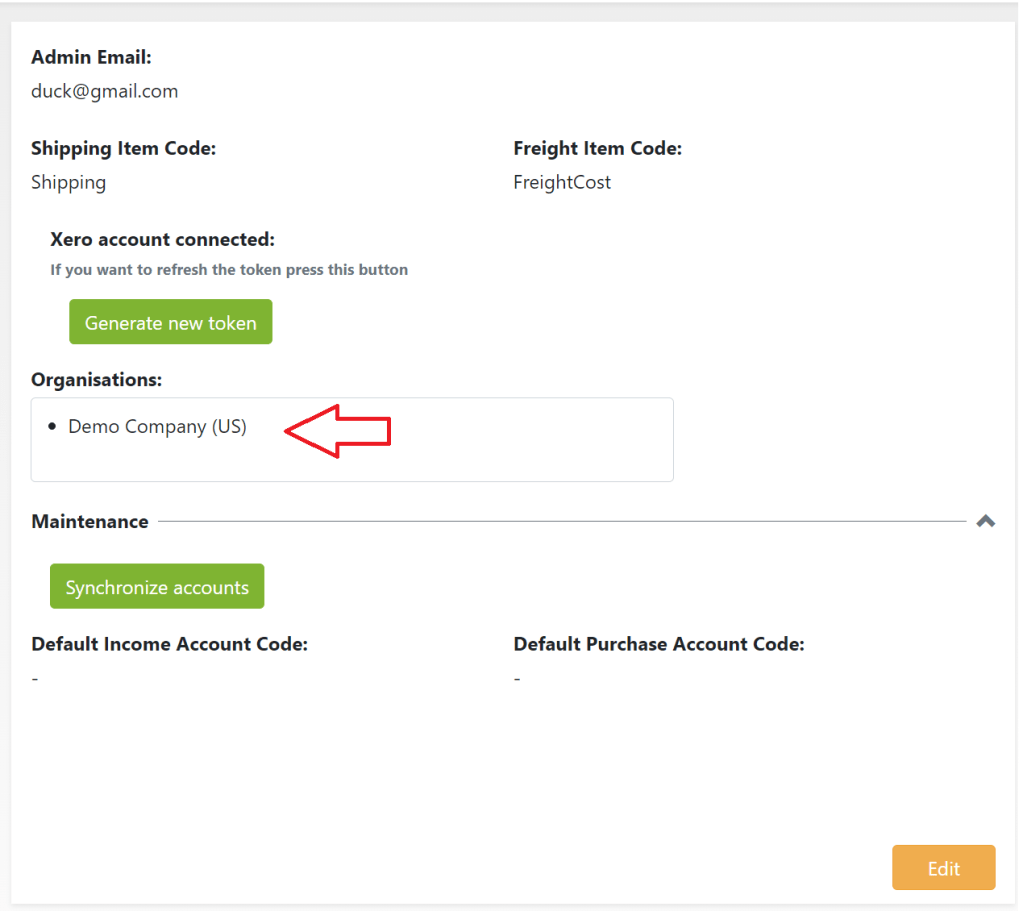Click the admin email duck@gmail.com
This screenshot has height=911, width=1023.
tap(104, 91)
